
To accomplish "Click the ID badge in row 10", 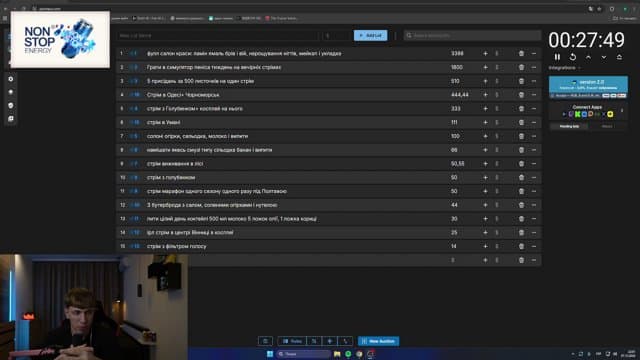I will point(135,178).
